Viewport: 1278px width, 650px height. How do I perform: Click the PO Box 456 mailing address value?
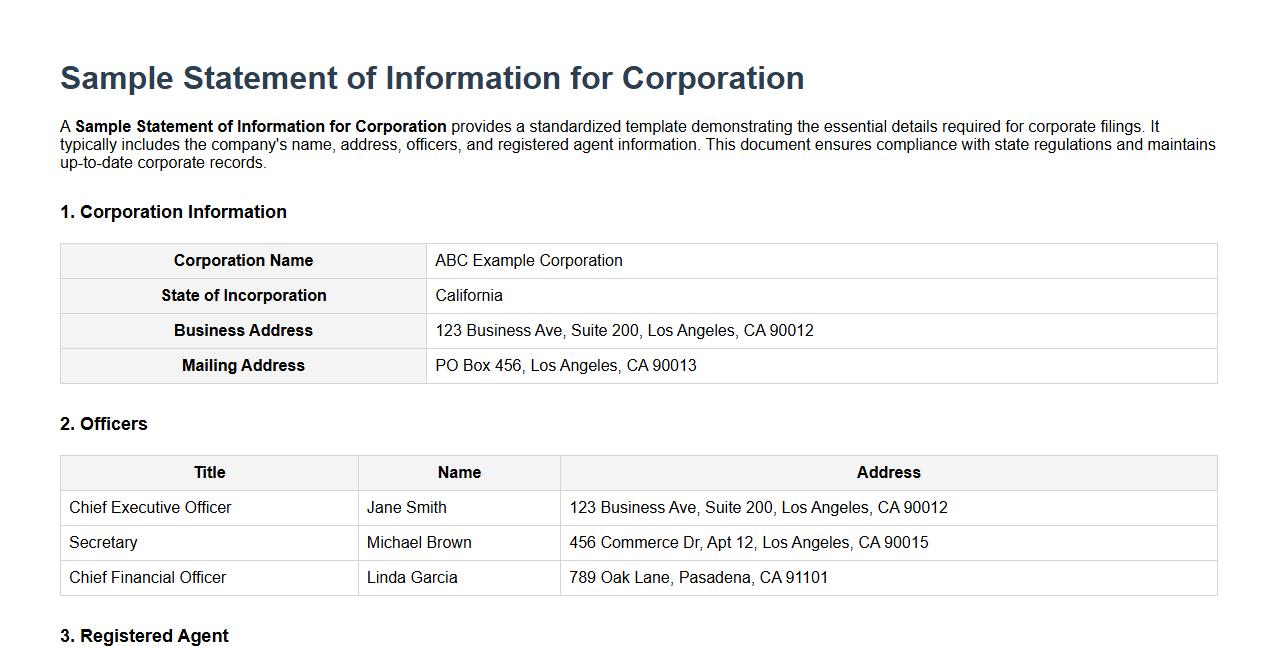566,365
